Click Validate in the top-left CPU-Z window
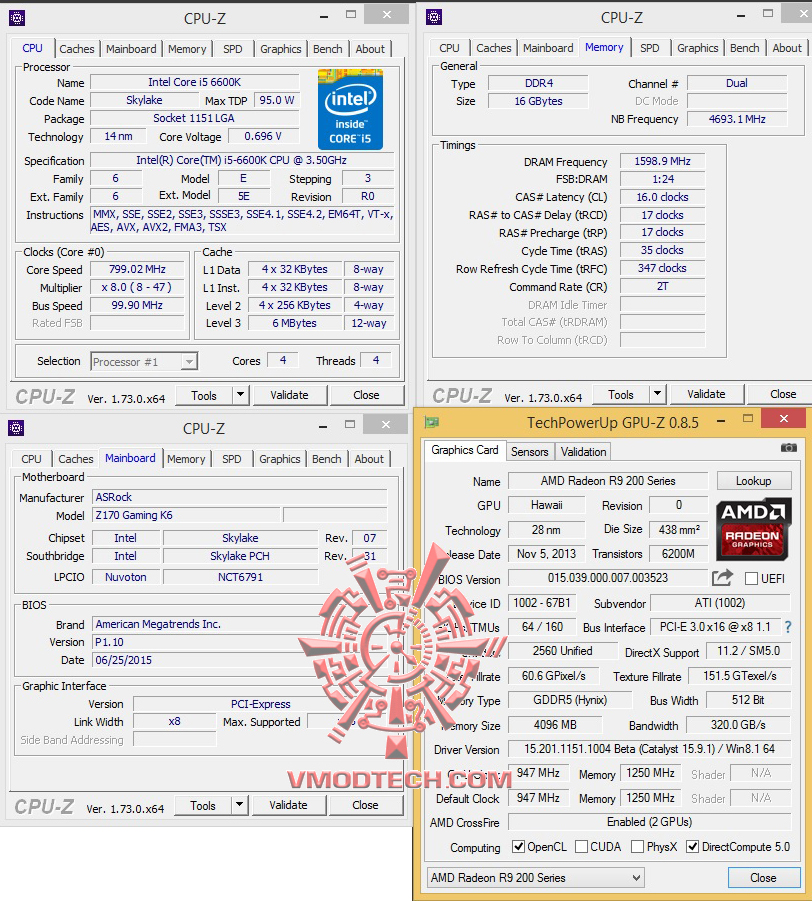The width and height of the screenshot is (812, 901). [x=289, y=395]
